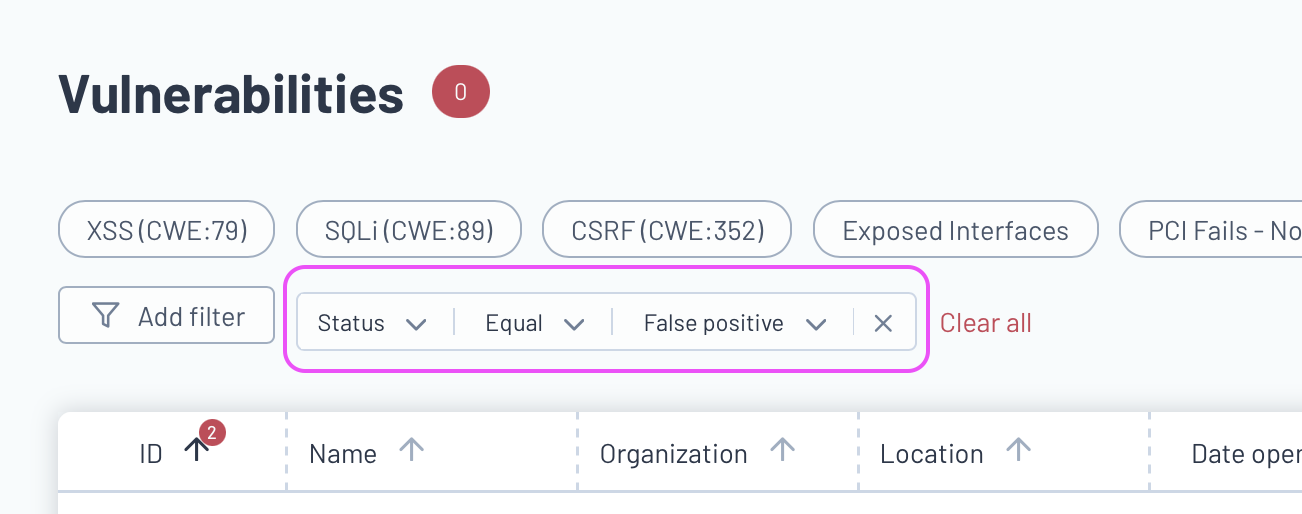
Task: Click the Clear all link
Action: coord(986,323)
